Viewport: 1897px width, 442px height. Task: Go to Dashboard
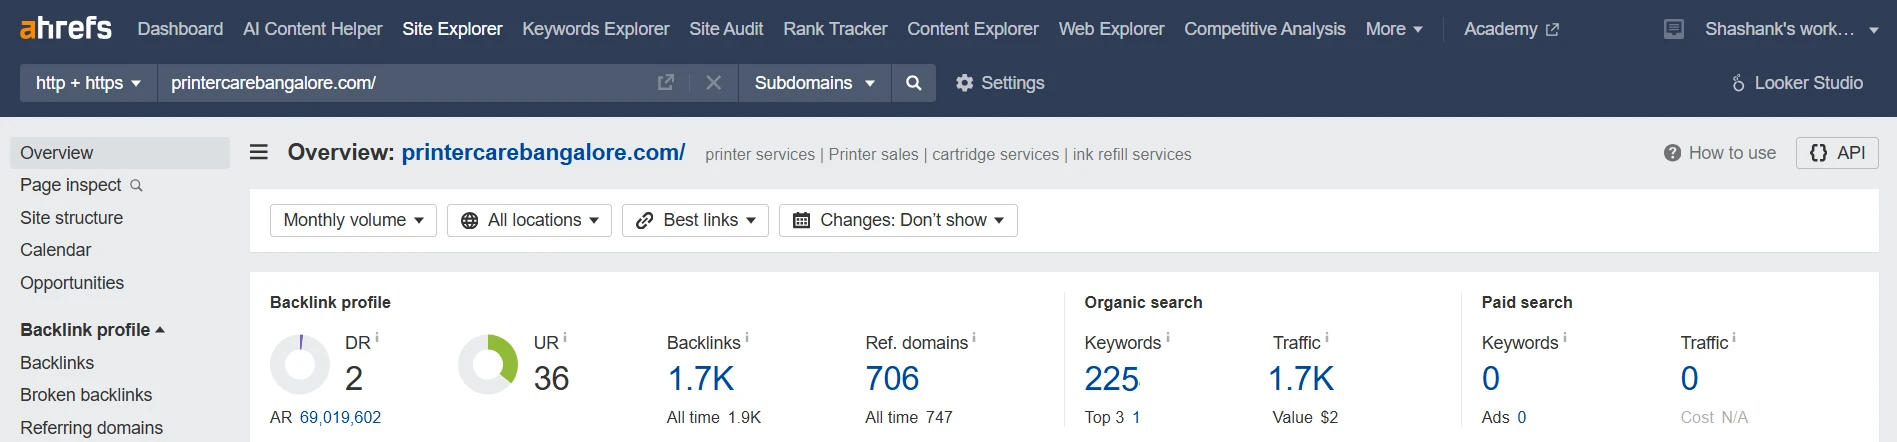(x=180, y=29)
